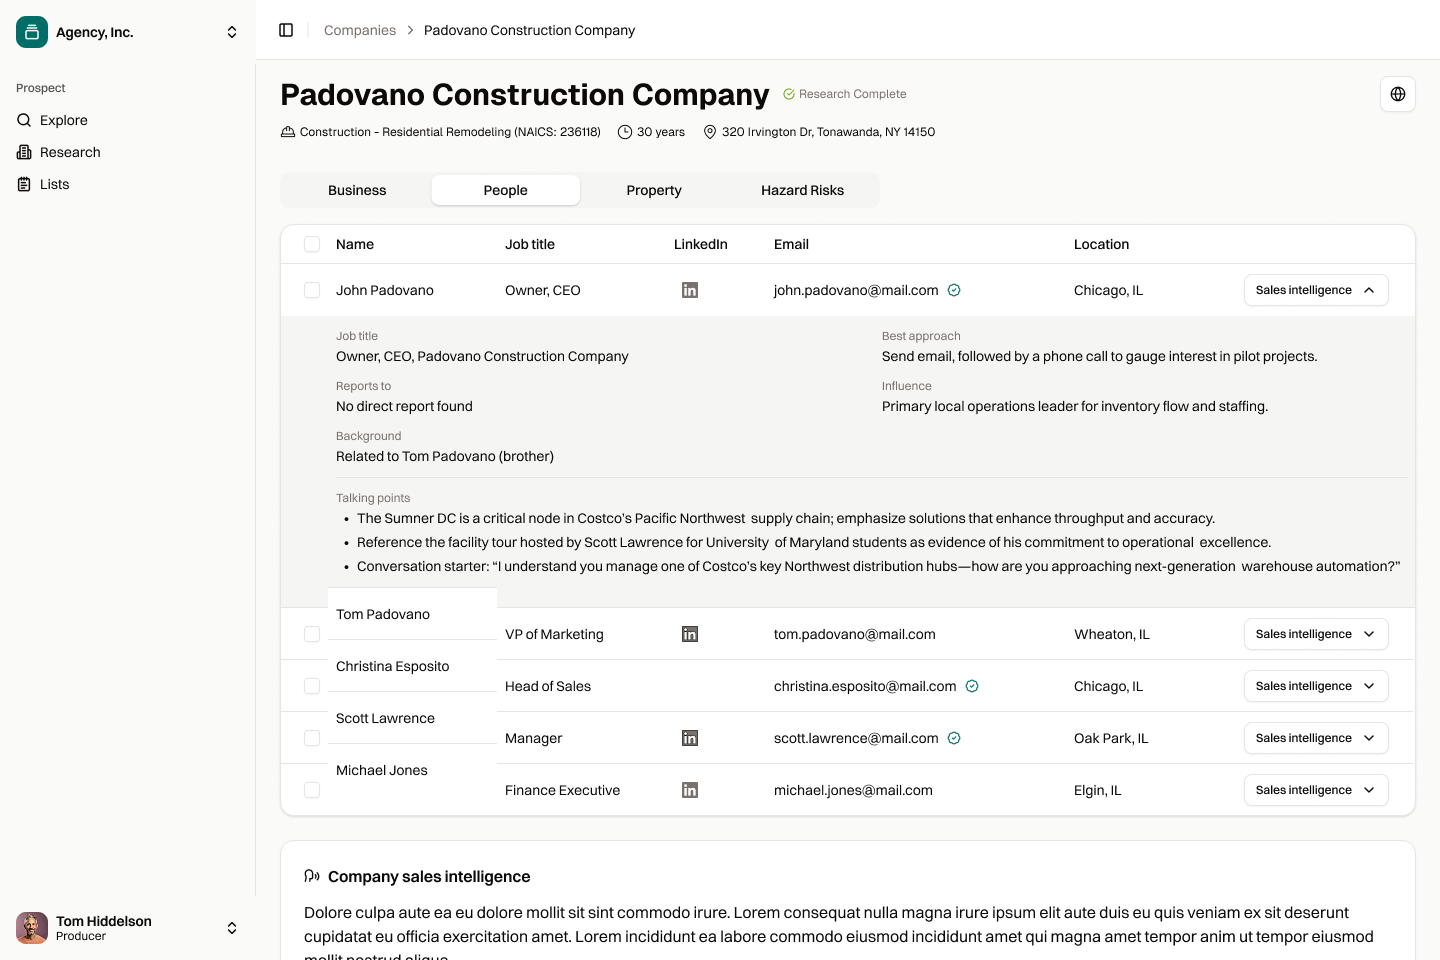Open Explore in the sidebar
The height and width of the screenshot is (960, 1440).
click(x=64, y=120)
